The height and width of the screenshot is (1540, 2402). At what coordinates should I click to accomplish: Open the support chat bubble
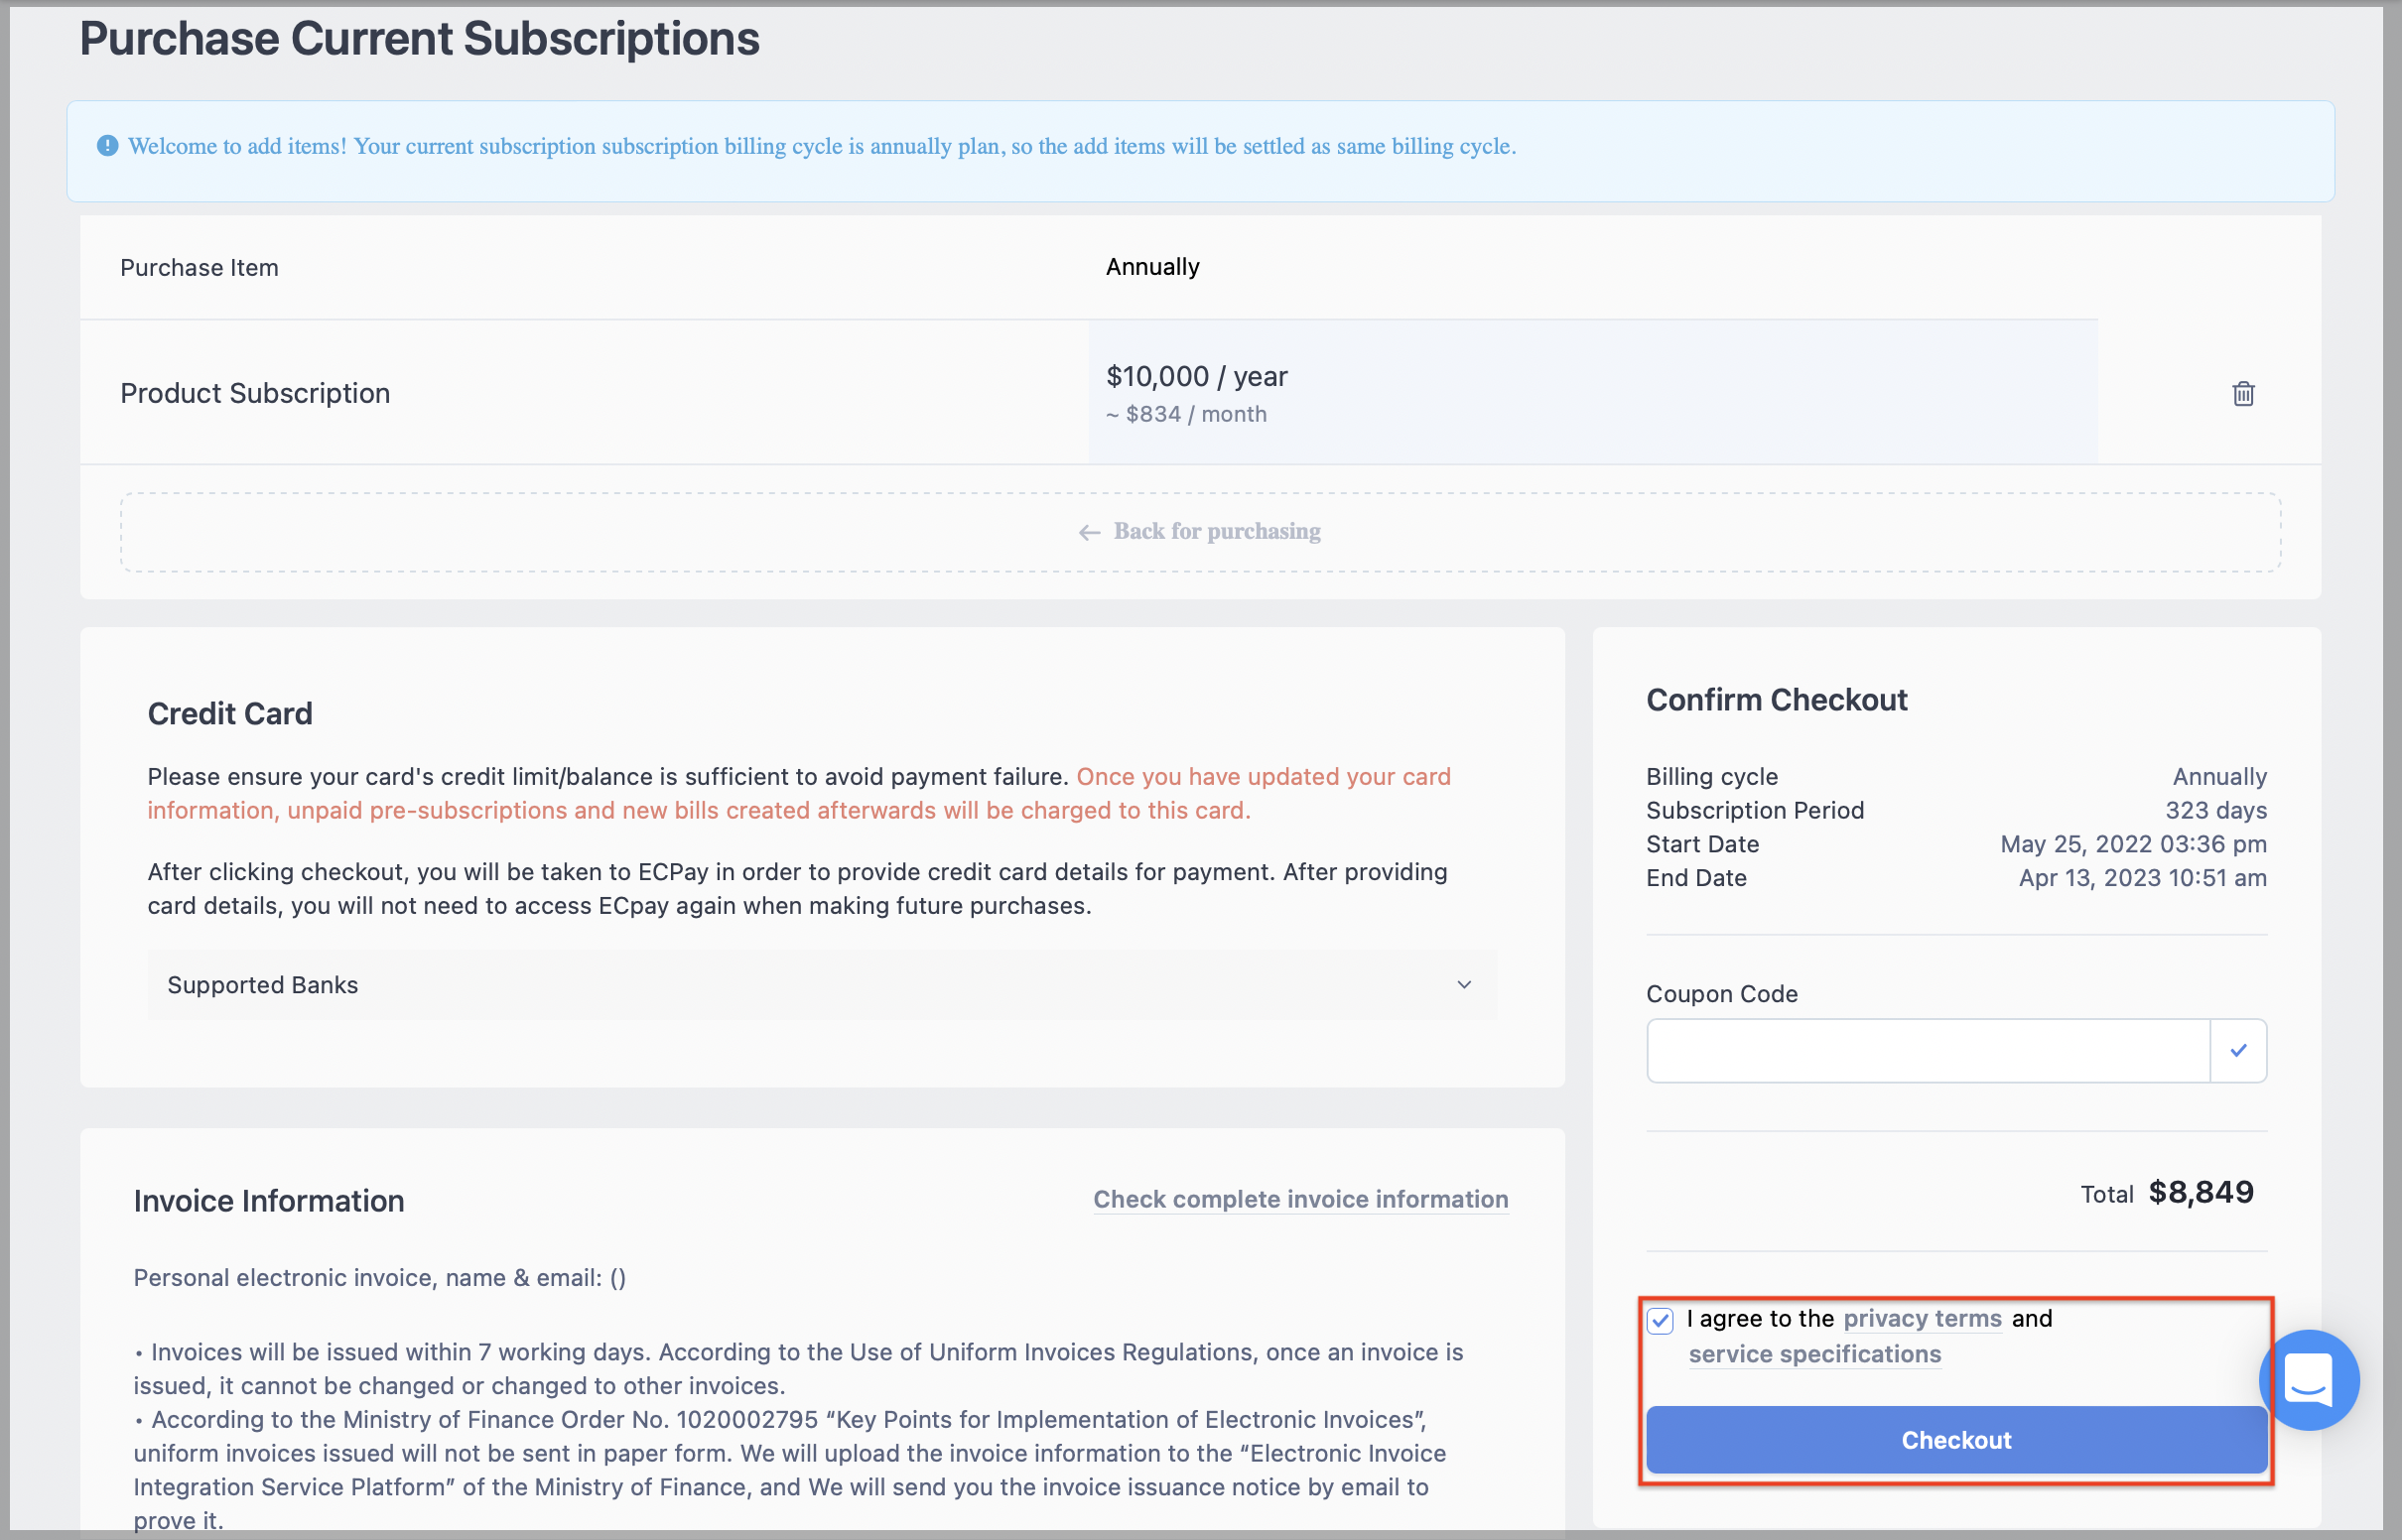coord(2309,1380)
